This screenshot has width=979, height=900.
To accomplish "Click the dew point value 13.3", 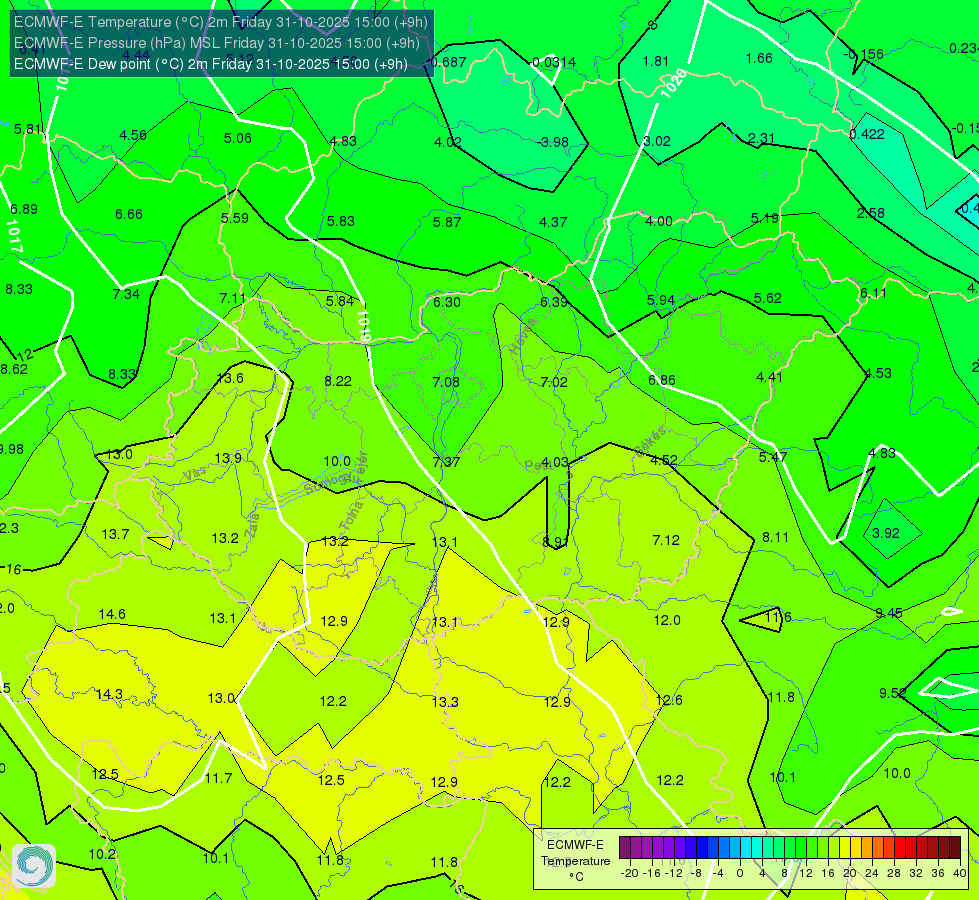I will pyautogui.click(x=445, y=702).
